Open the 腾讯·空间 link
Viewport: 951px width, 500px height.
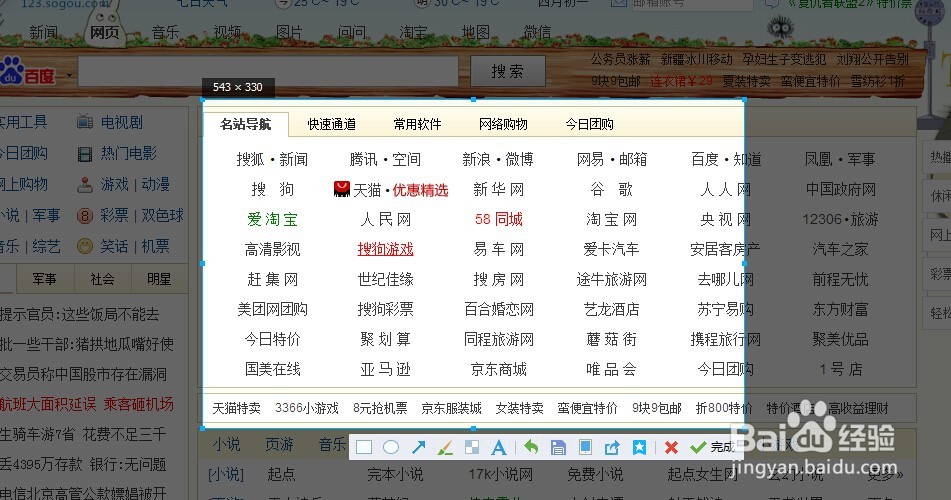(x=385, y=160)
